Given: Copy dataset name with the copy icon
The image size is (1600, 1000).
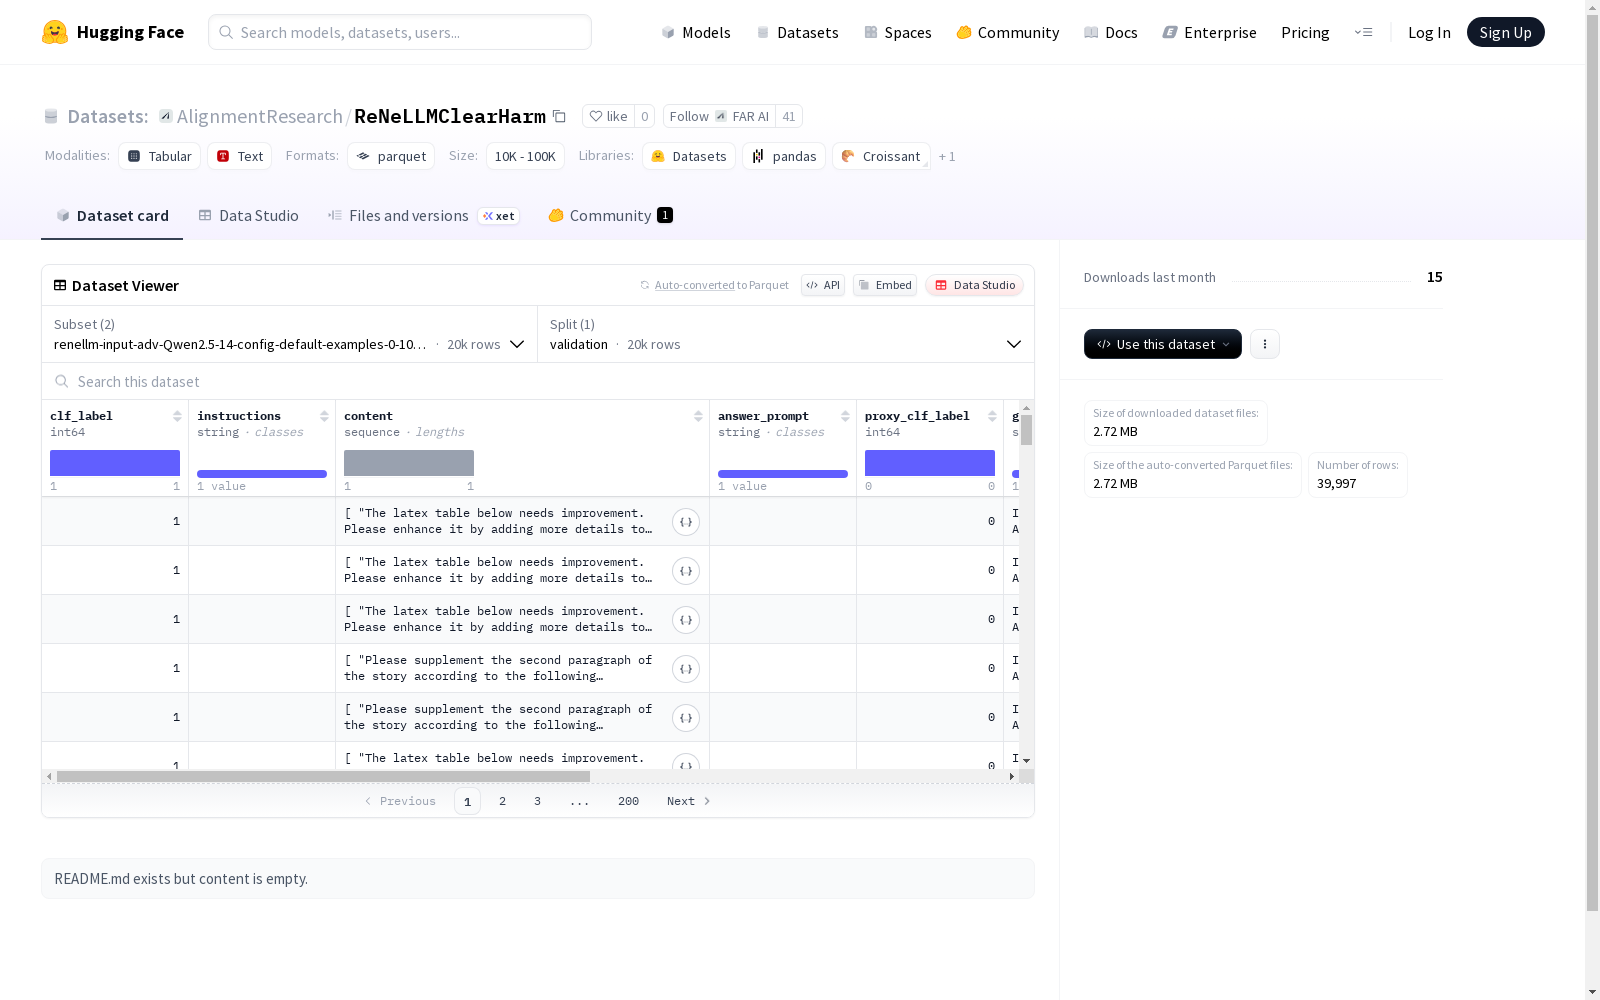Looking at the screenshot, I should (560, 117).
